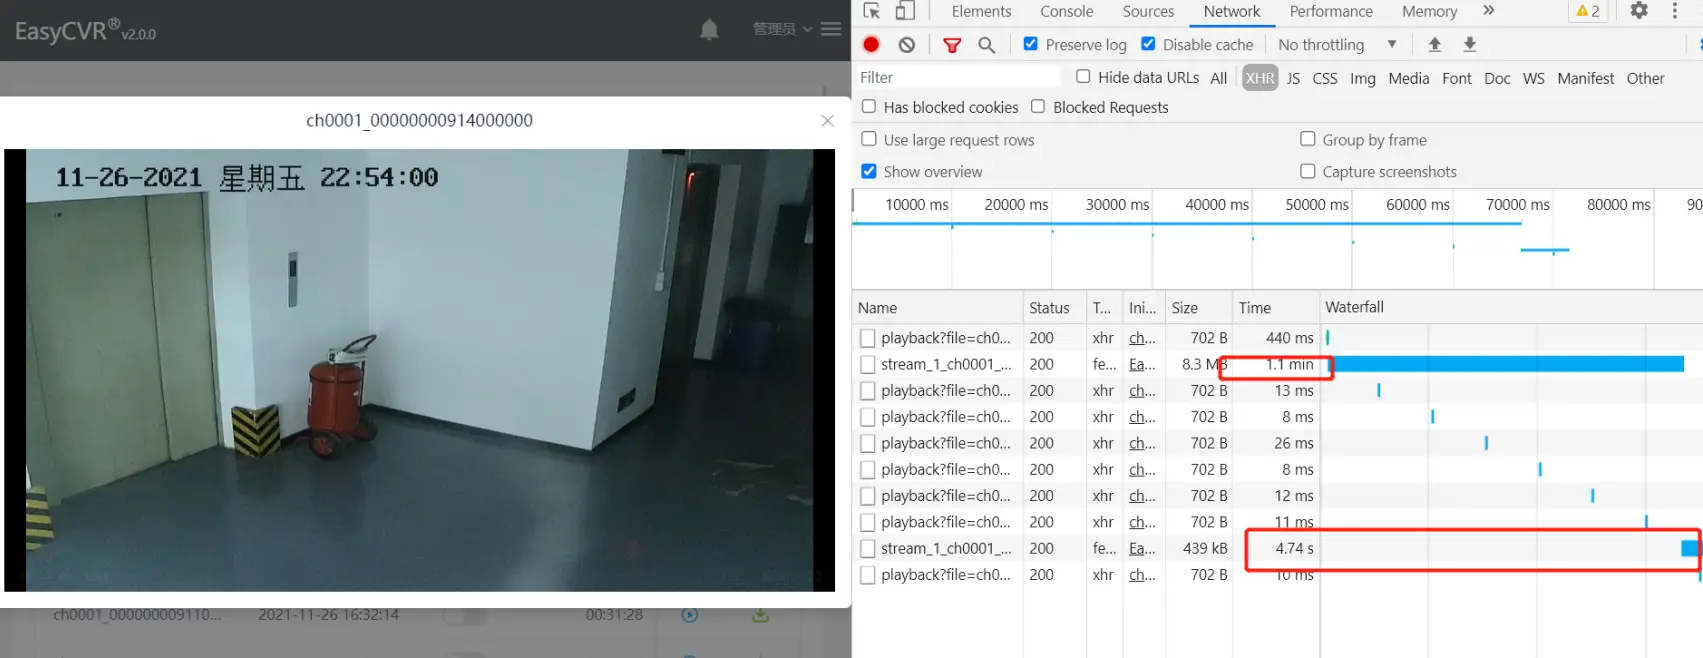Image resolution: width=1703 pixels, height=658 pixels.
Task: Select the JS filter type
Action: click(1293, 78)
